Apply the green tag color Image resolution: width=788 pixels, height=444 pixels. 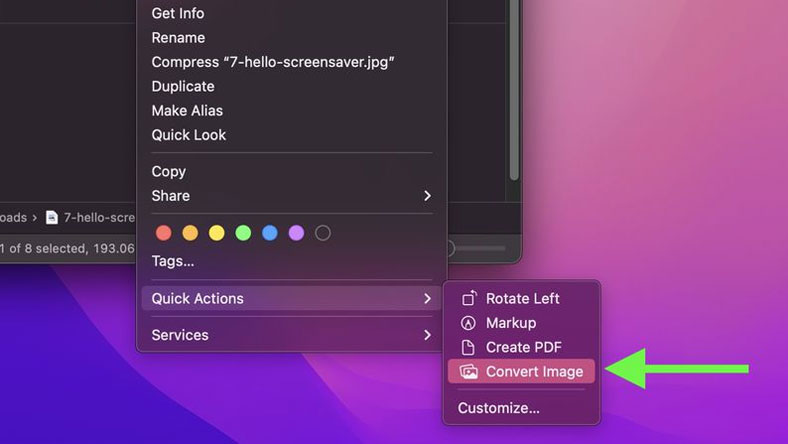point(243,233)
